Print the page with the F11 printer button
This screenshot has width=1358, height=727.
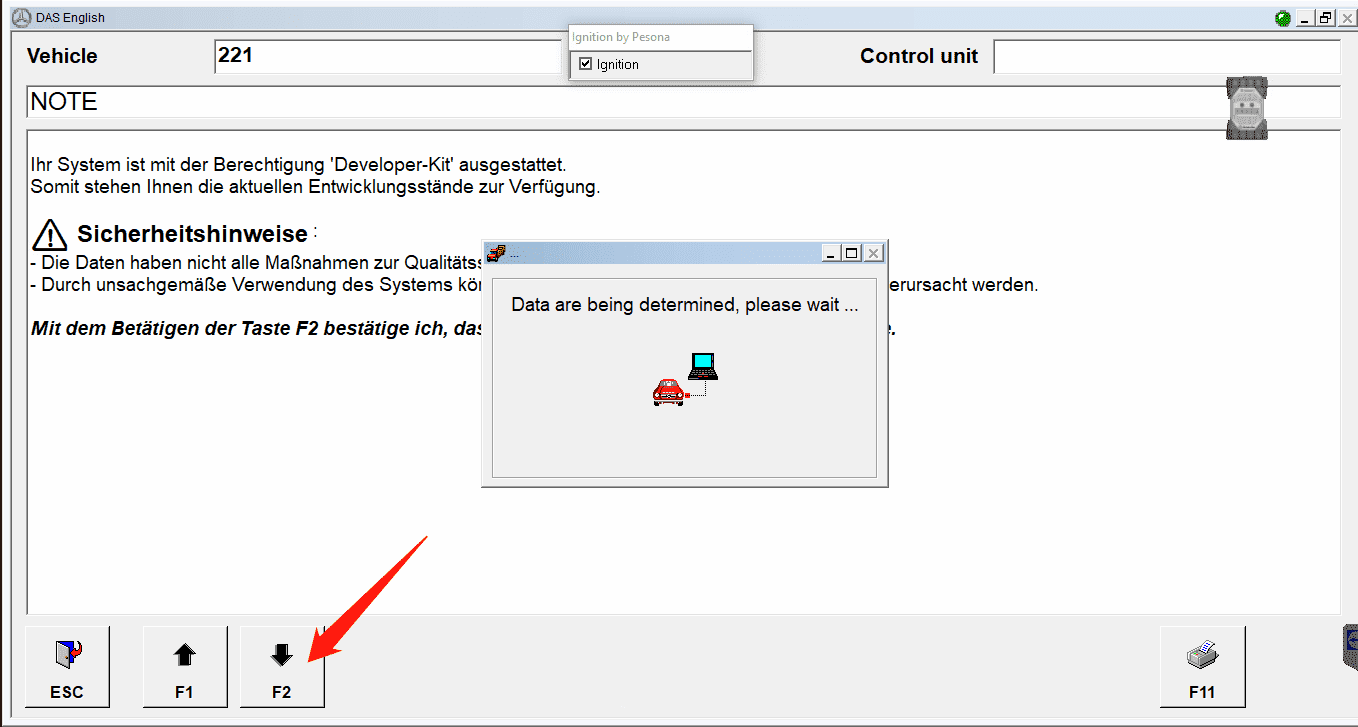(x=1202, y=667)
